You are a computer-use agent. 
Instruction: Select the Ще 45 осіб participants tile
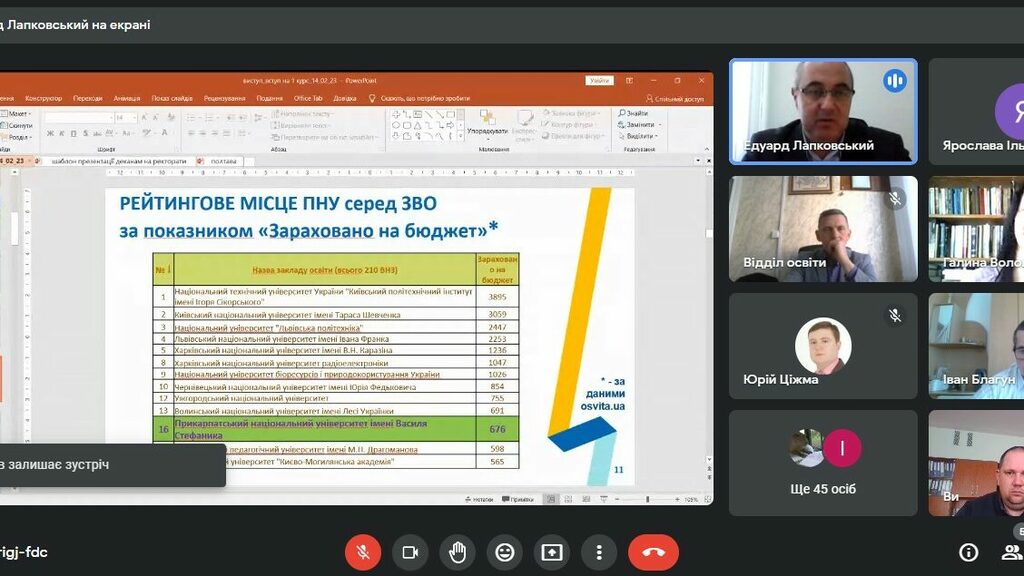point(823,461)
